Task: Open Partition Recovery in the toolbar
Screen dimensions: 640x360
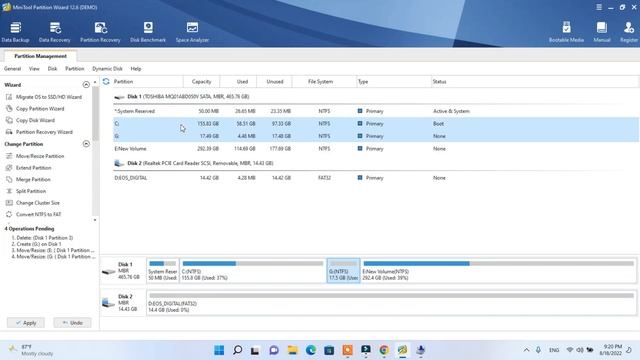Action: (x=100, y=32)
